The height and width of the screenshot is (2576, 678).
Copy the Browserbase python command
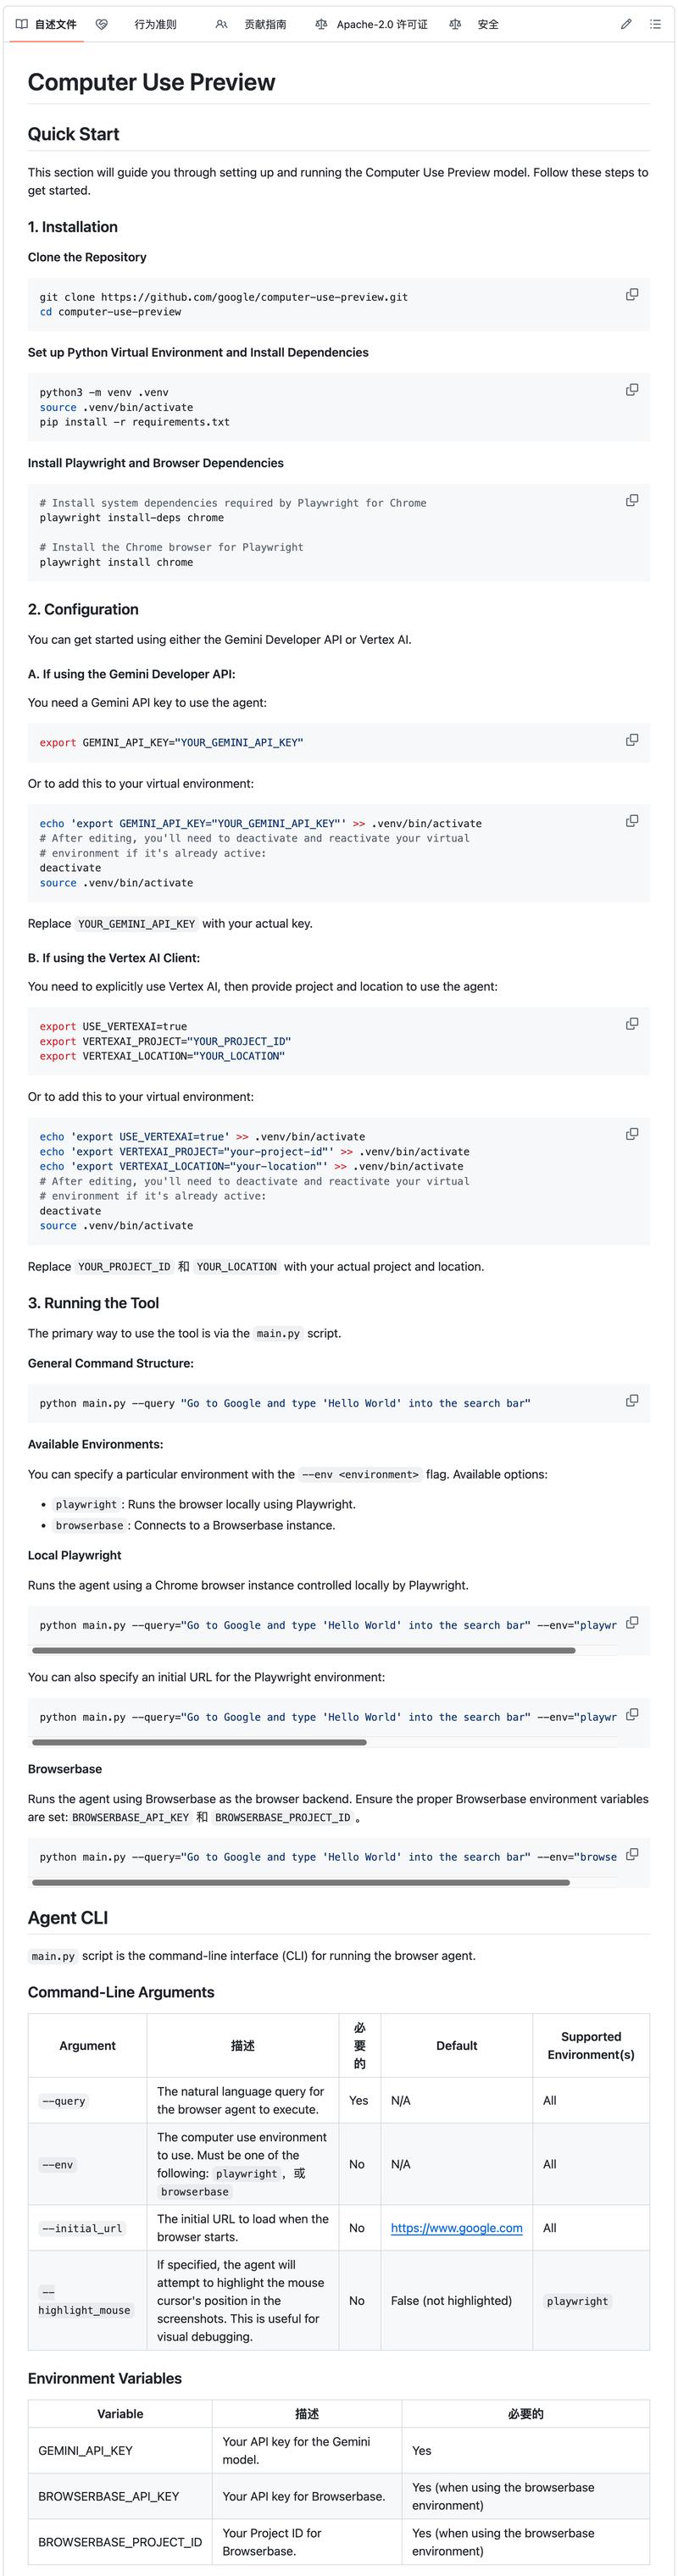point(632,1855)
